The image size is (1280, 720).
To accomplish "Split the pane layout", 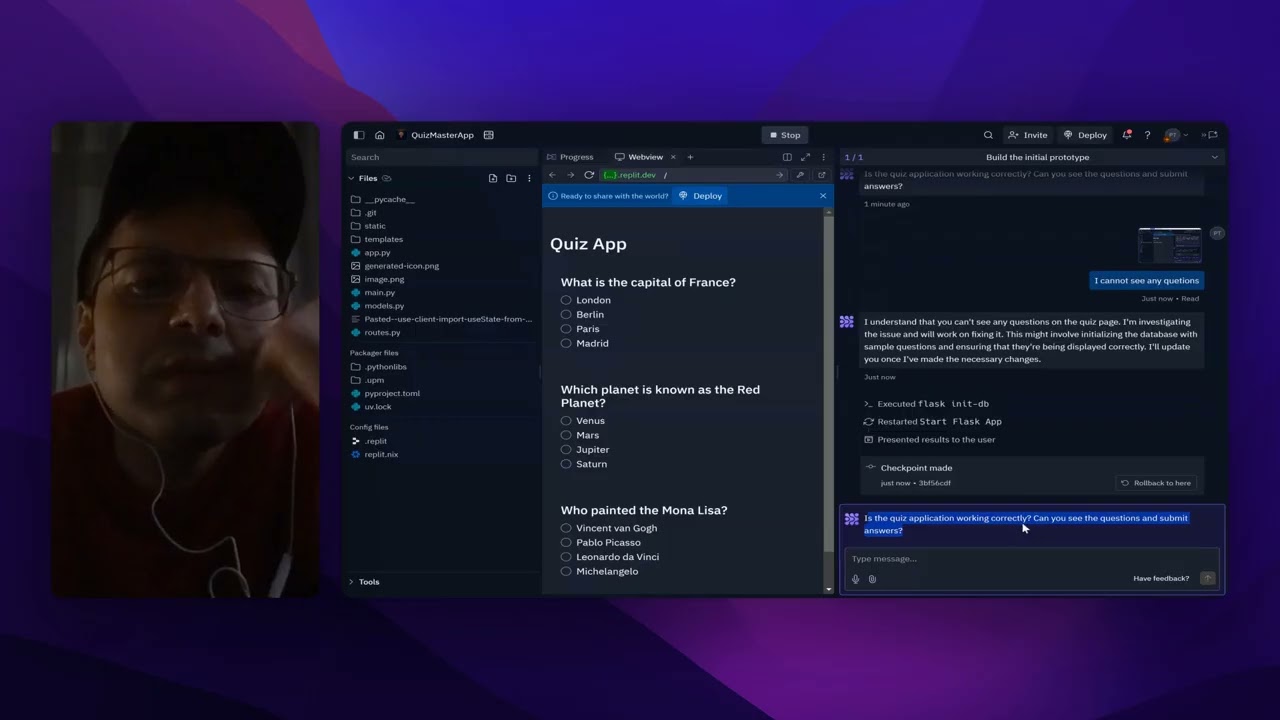I will pos(787,157).
